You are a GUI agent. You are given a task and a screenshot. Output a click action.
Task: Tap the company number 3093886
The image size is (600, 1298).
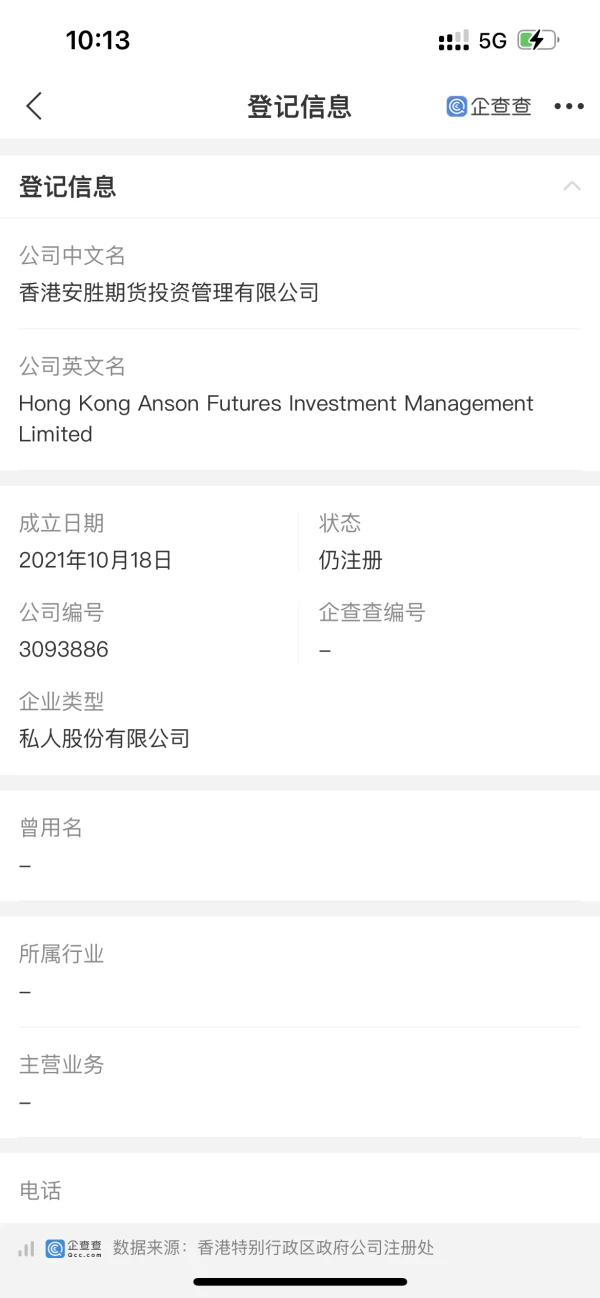click(63, 649)
